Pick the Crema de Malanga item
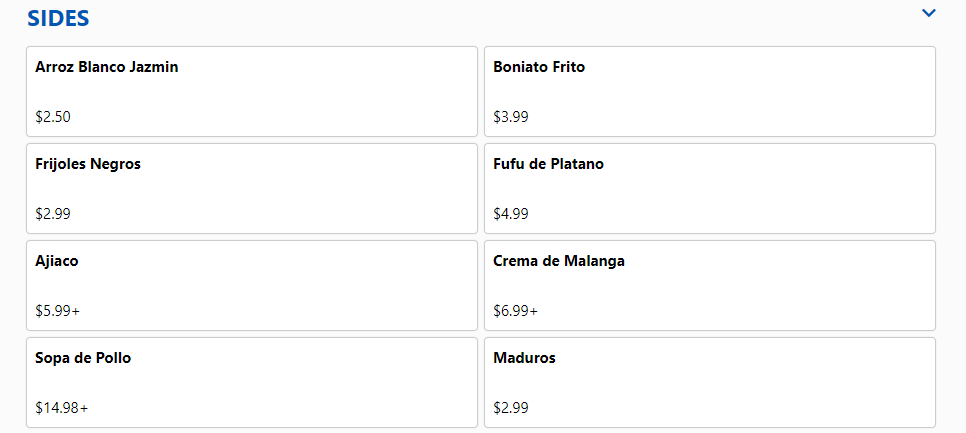 pos(709,285)
